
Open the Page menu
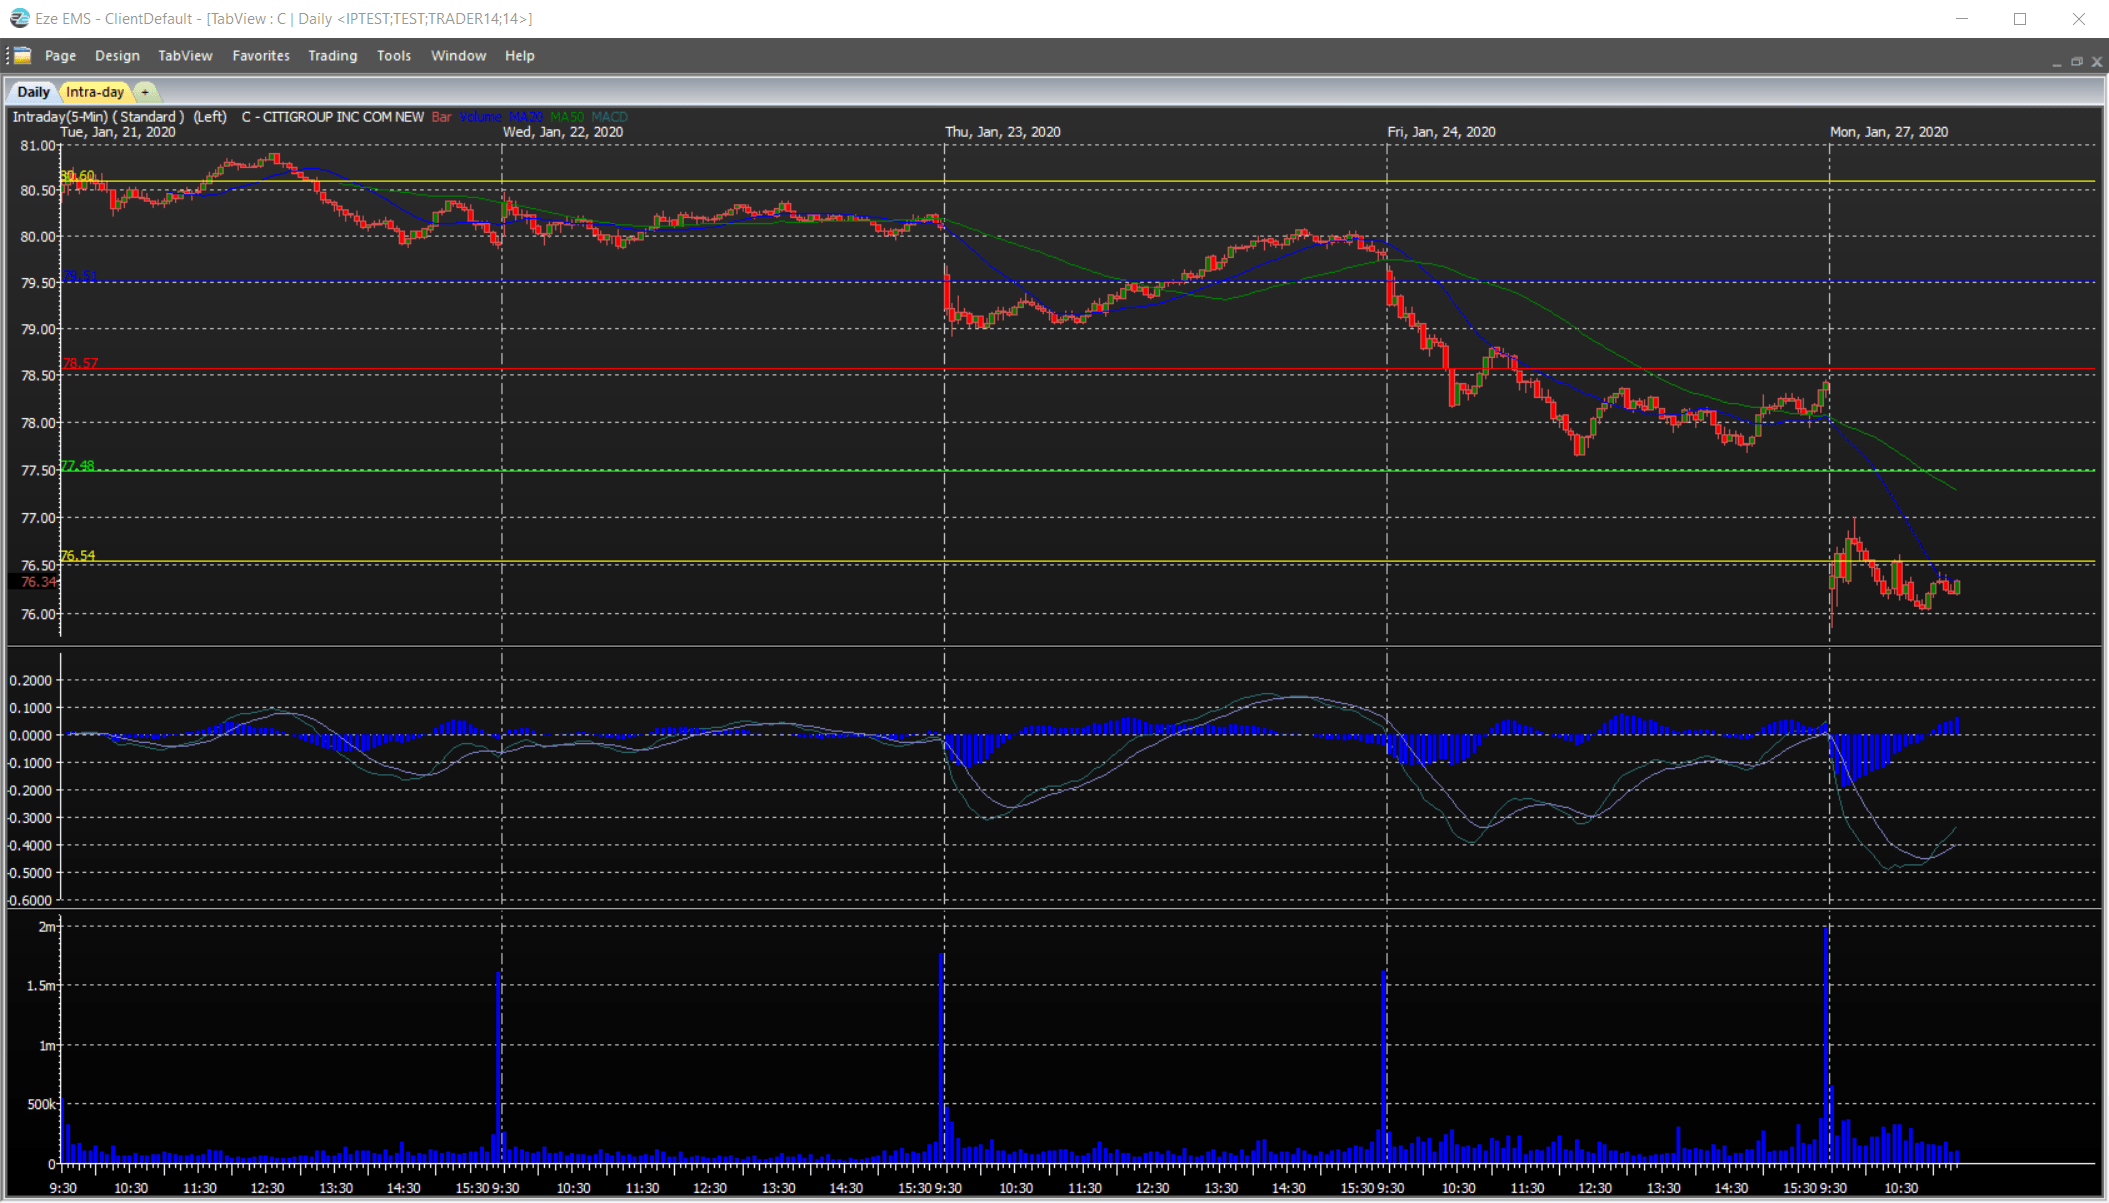pos(60,56)
